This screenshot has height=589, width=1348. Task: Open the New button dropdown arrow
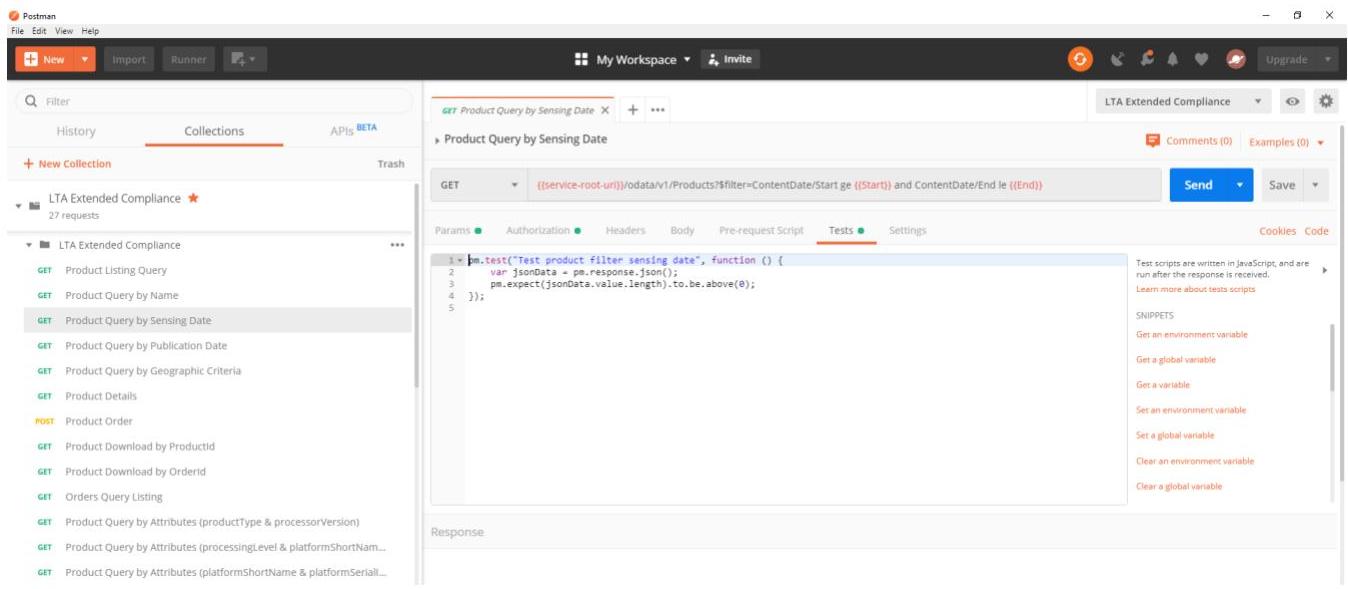(x=84, y=60)
